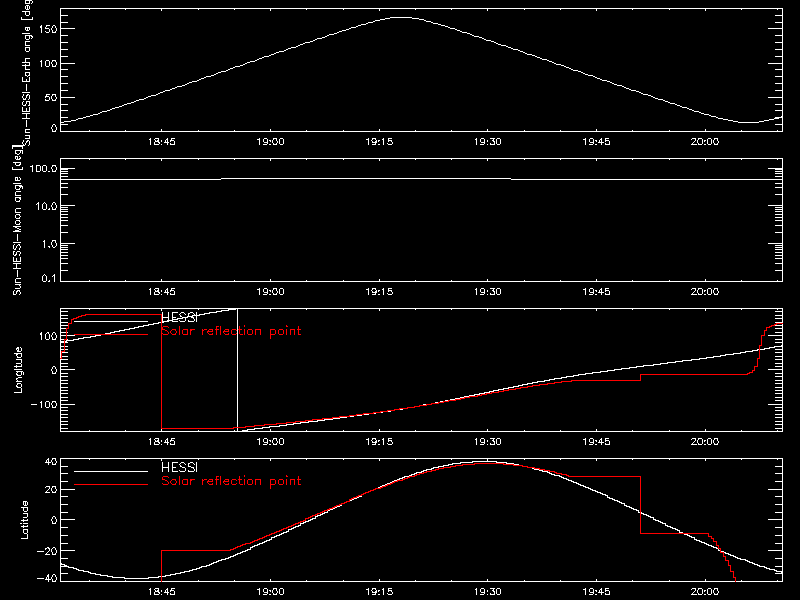Click 19:30 time label under Moon angle plot

[488, 291]
